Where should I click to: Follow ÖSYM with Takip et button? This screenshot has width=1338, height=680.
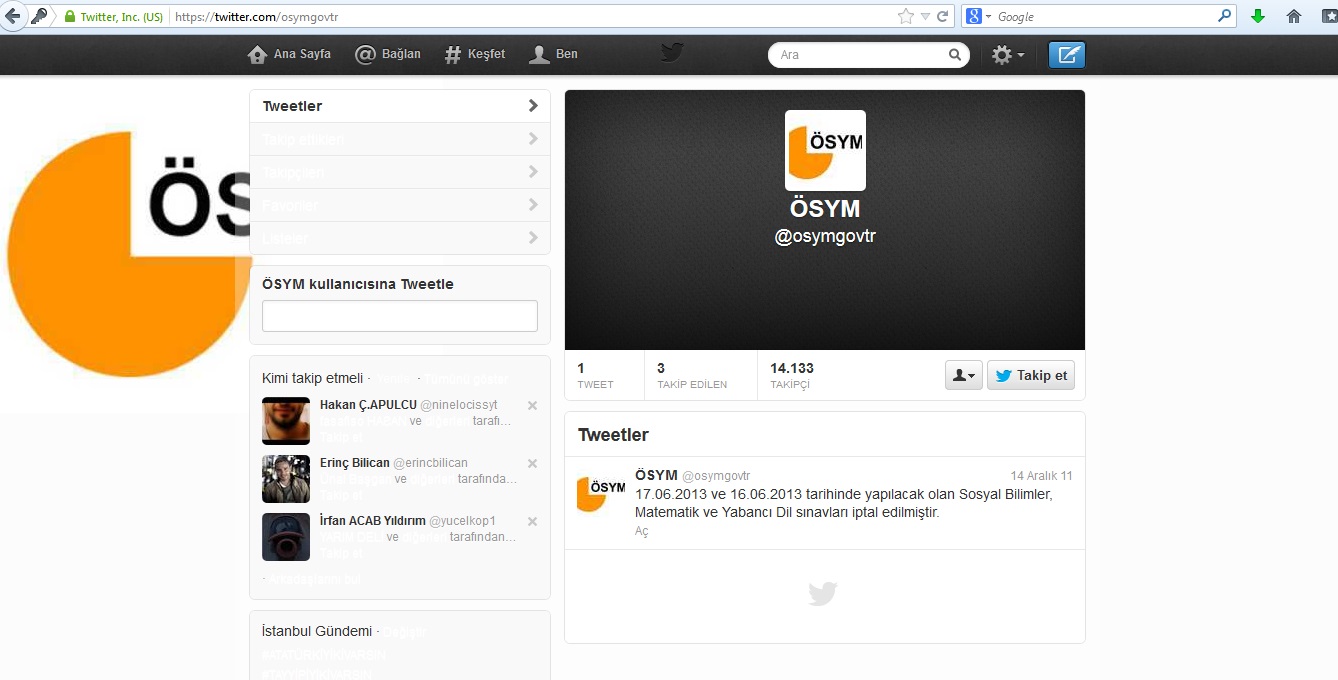[1031, 375]
